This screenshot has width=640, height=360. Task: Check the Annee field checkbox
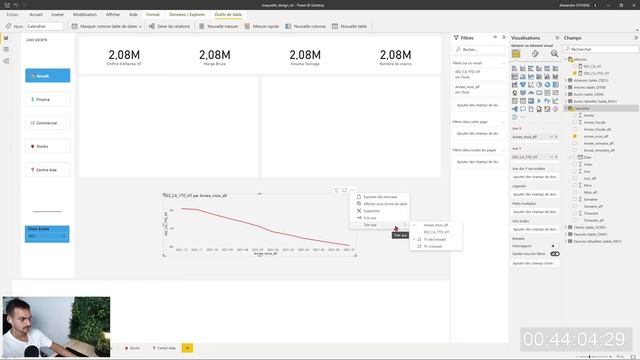pyautogui.click(x=575, y=116)
